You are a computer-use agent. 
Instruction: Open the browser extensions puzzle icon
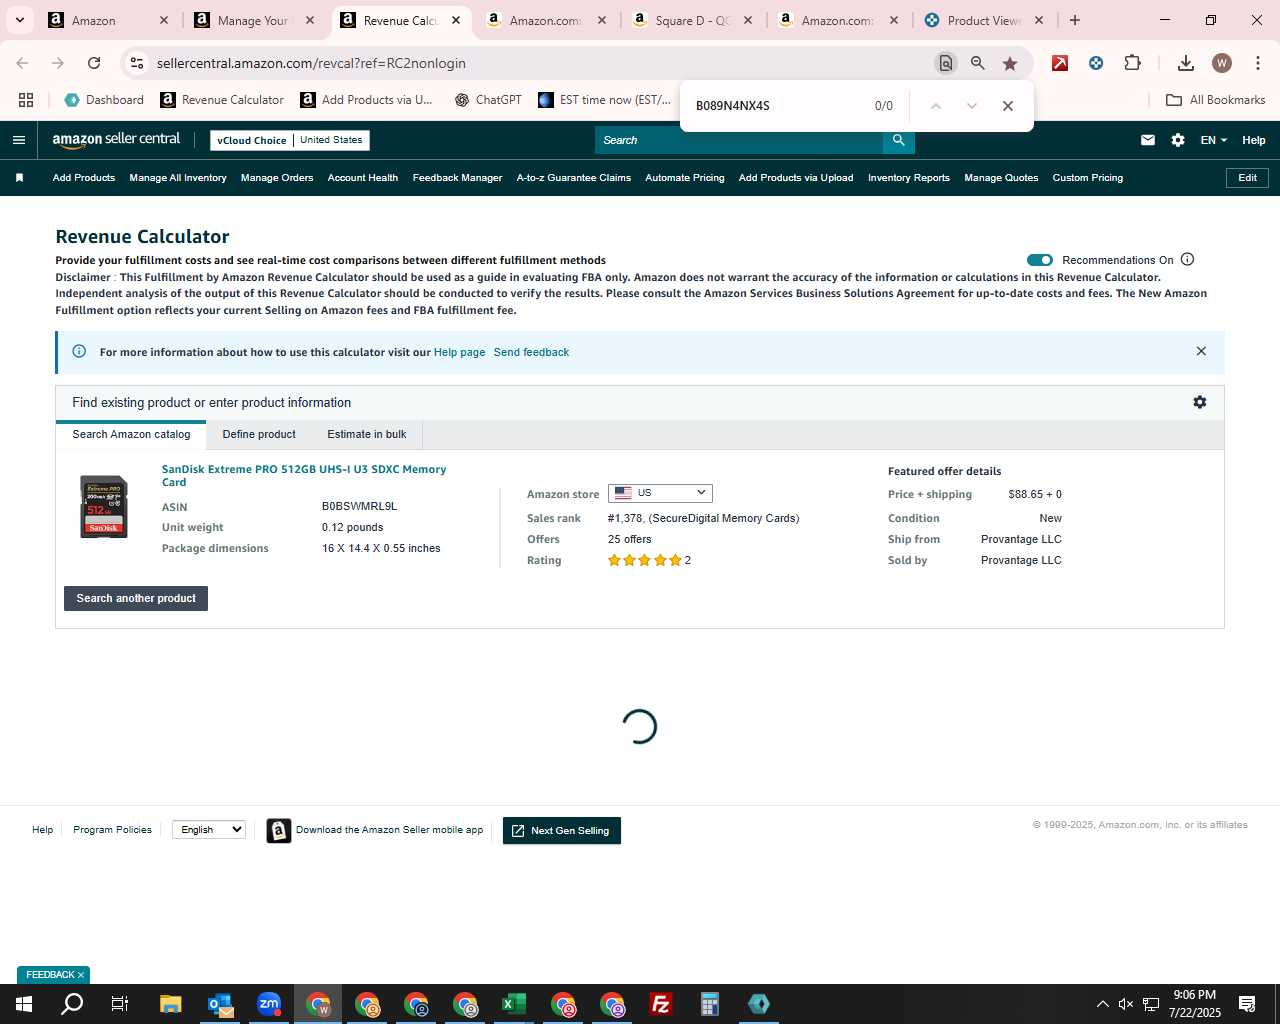coord(1132,63)
